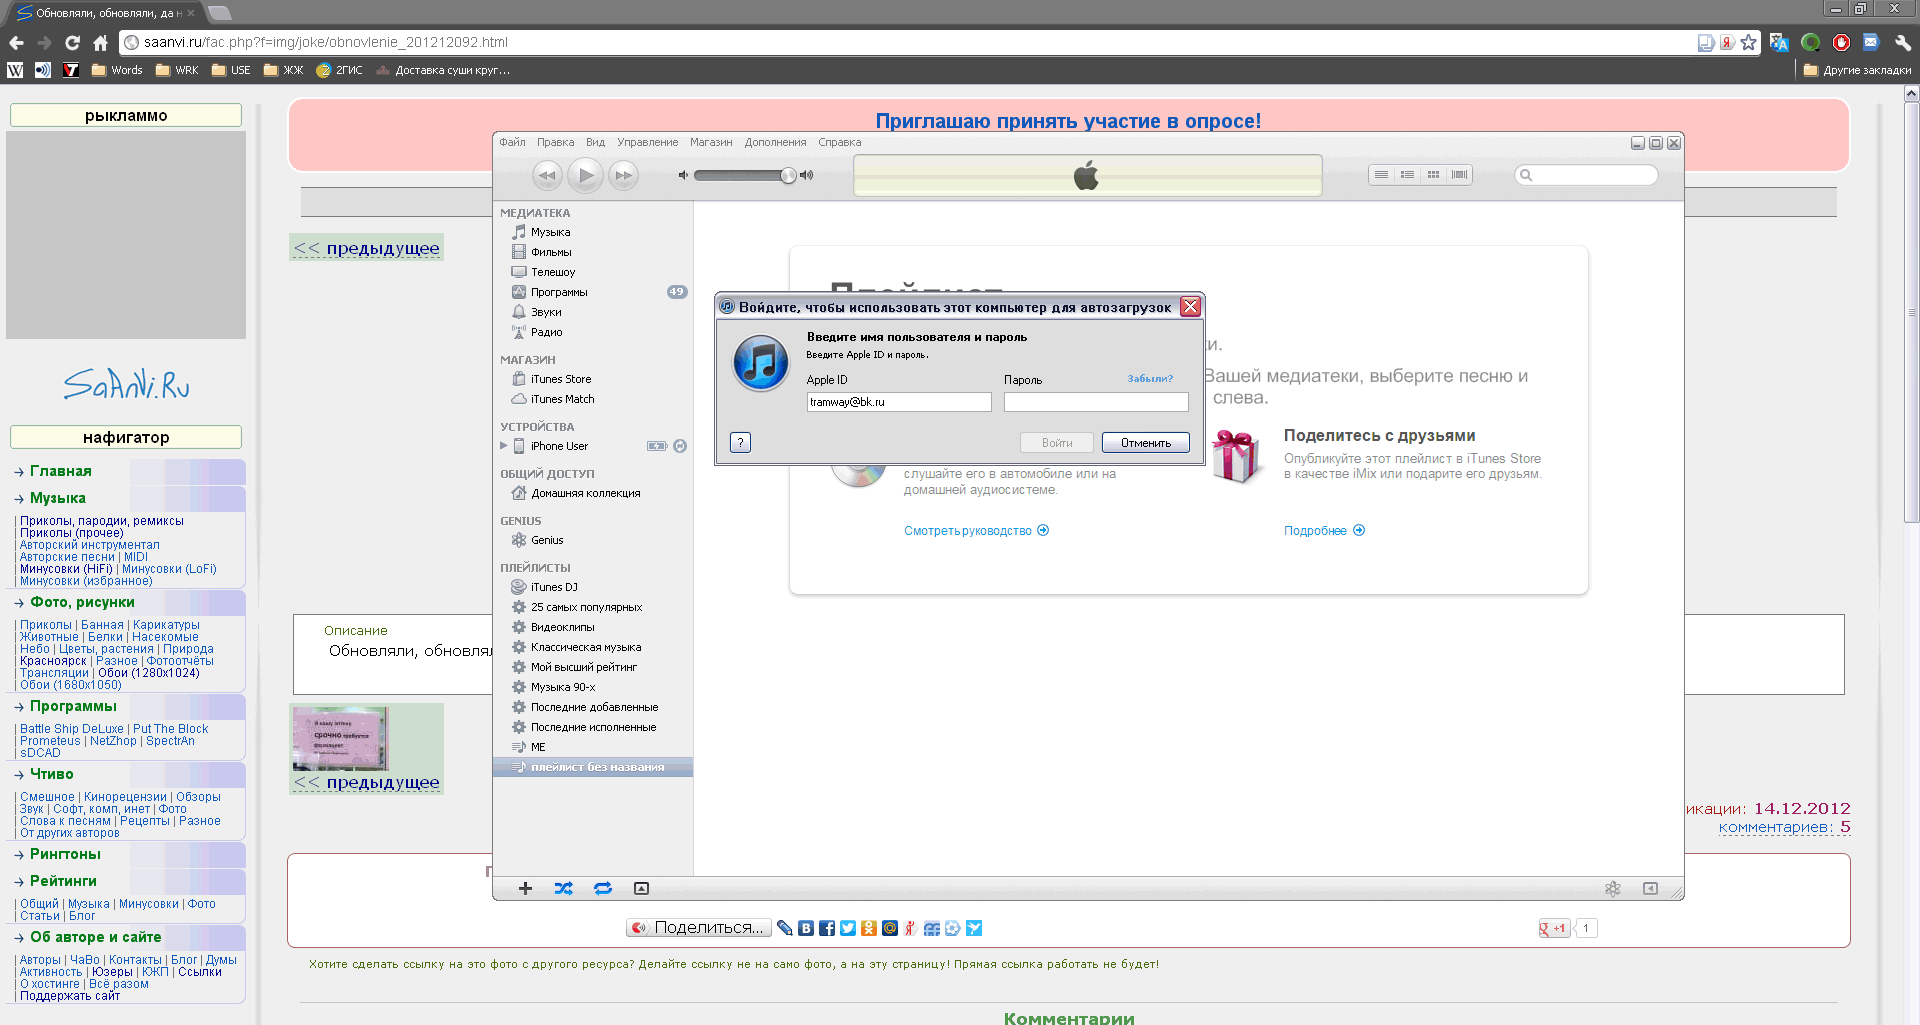Click the Смотреть руководство link
This screenshot has height=1025, width=1920.
(x=976, y=531)
